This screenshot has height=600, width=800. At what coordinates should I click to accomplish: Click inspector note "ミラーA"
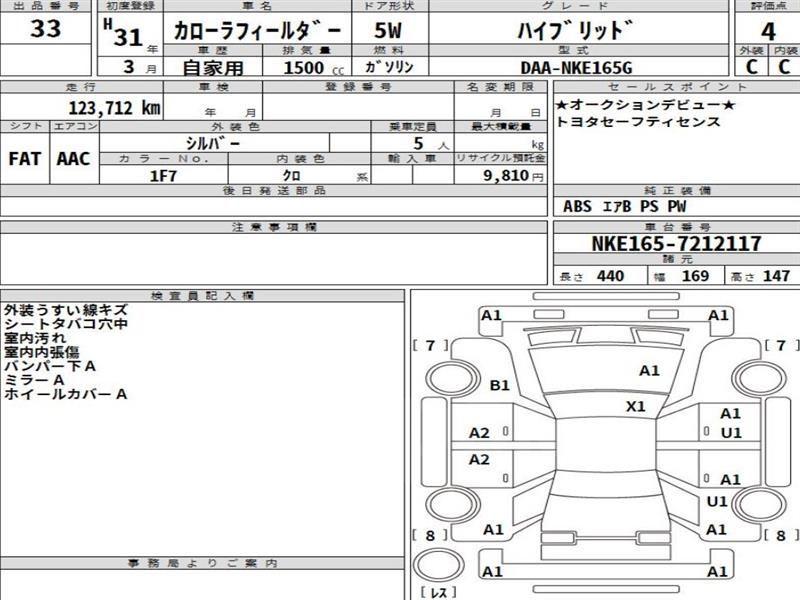34,380
